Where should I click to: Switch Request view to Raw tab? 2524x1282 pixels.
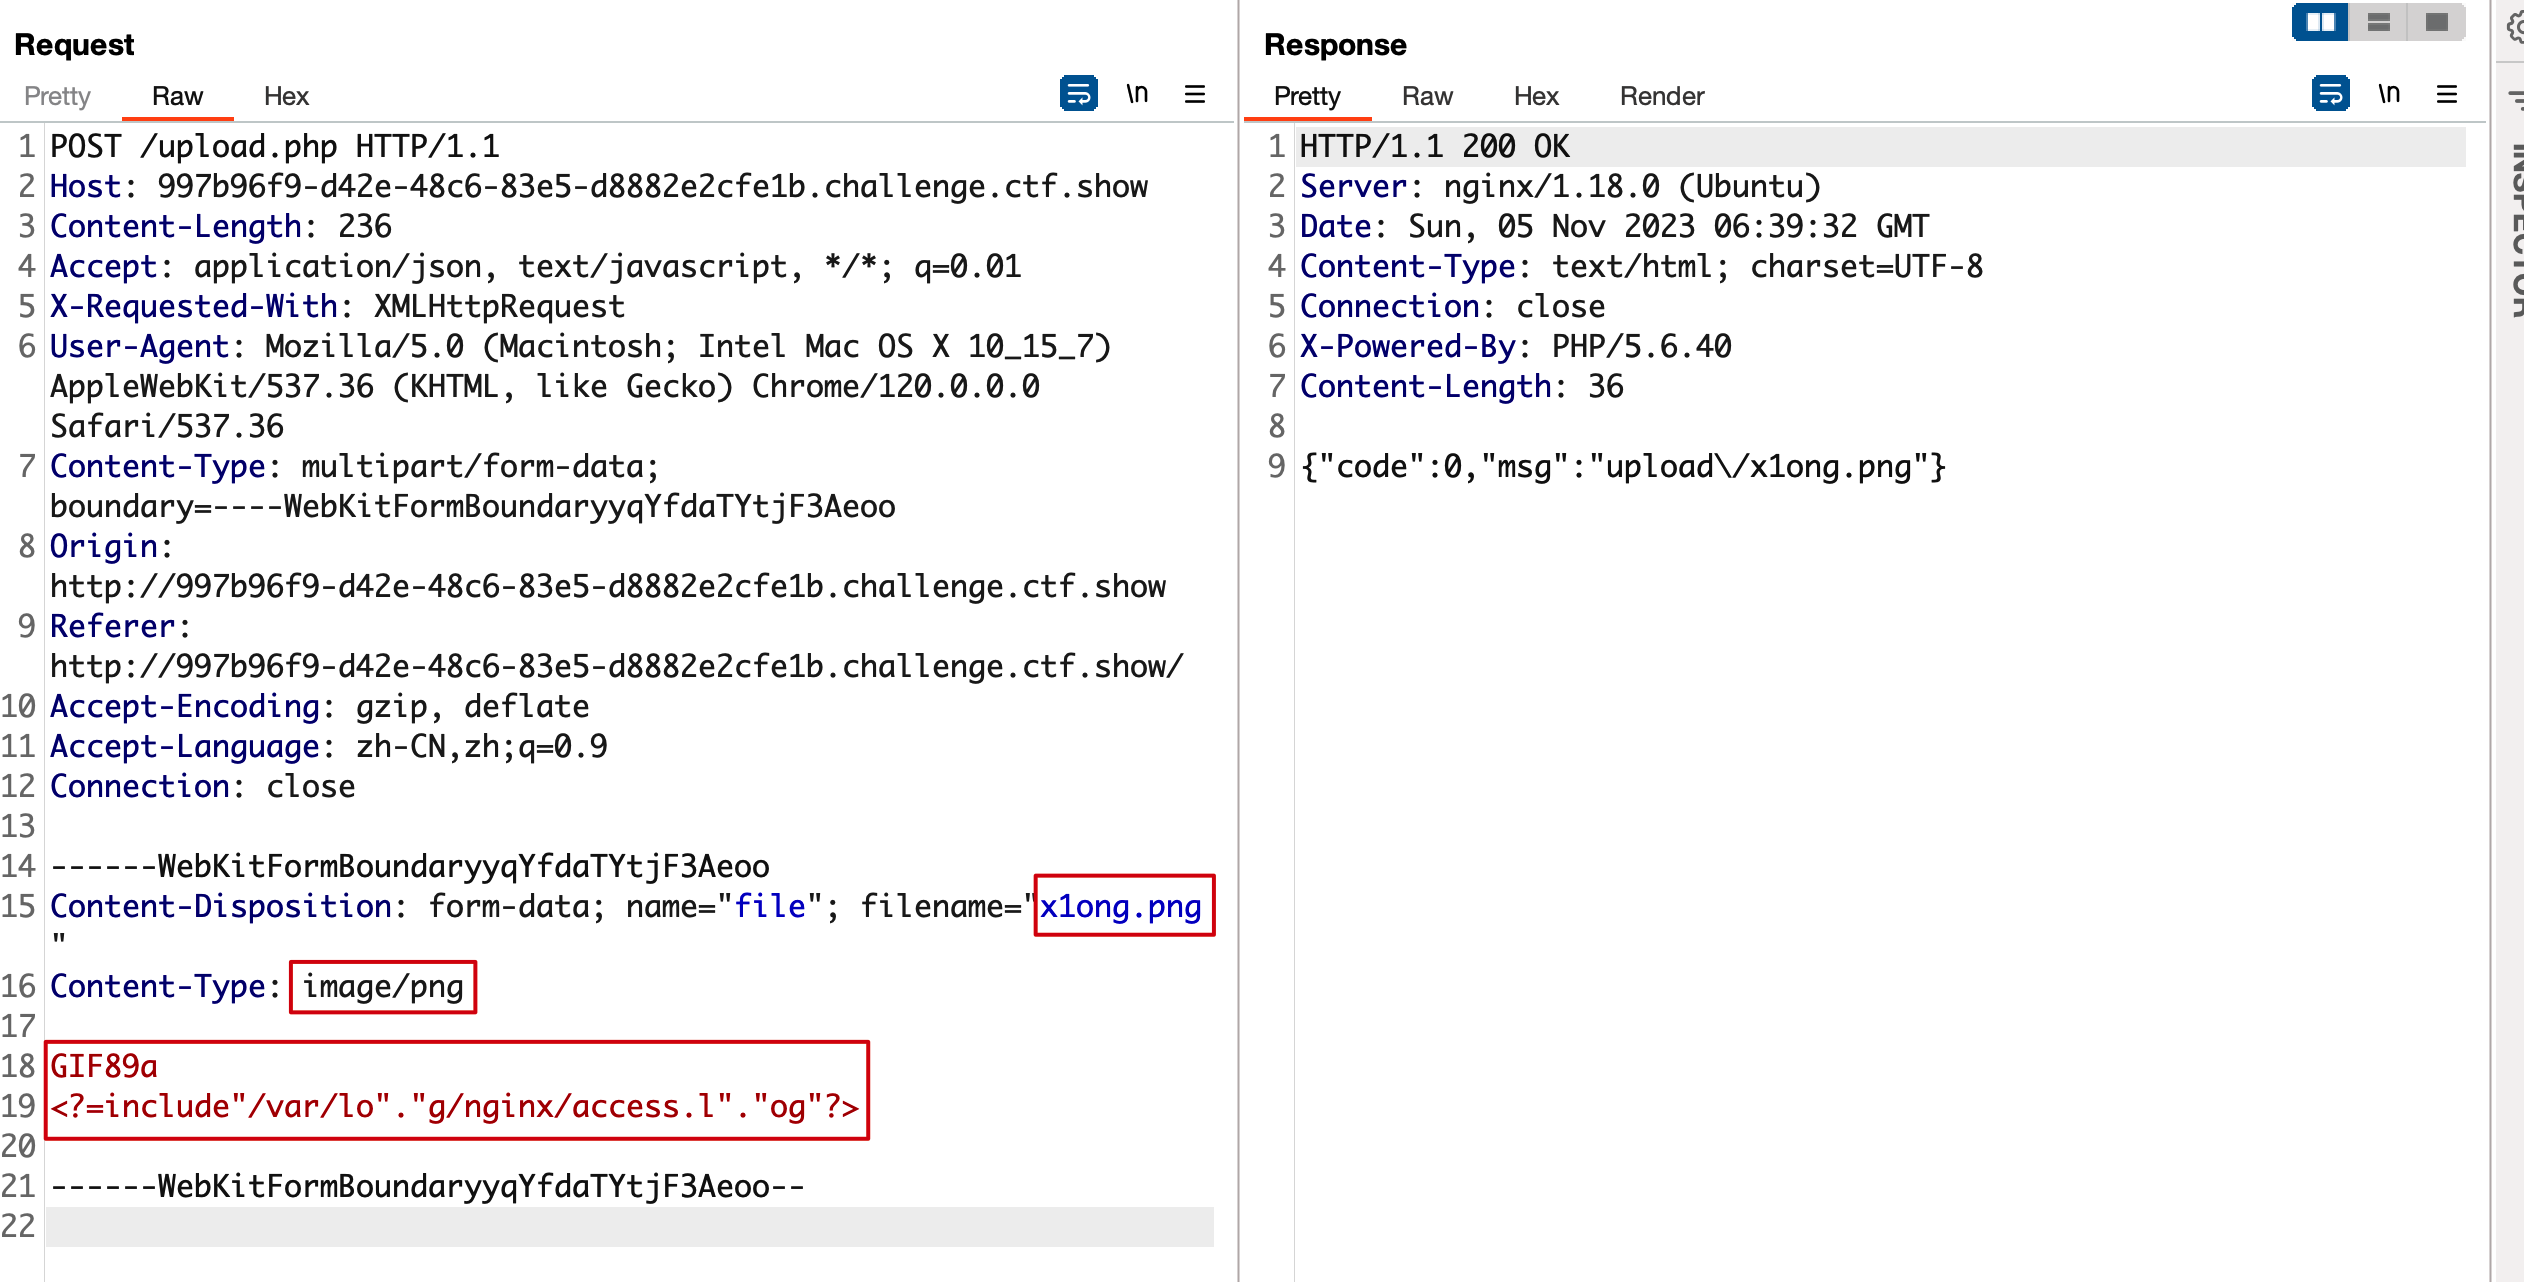click(x=177, y=96)
